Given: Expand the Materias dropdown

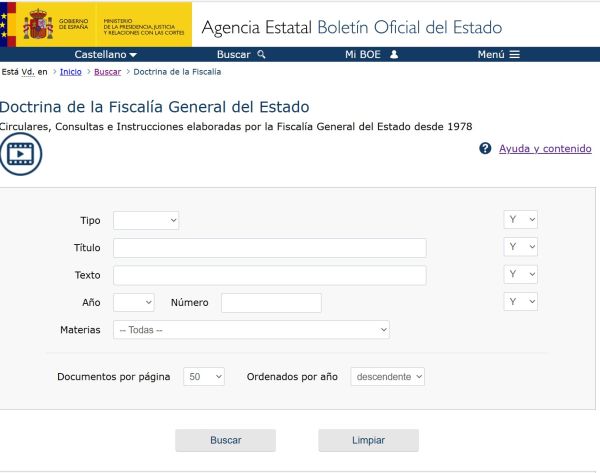Looking at the screenshot, I should pyautogui.click(x=251, y=330).
